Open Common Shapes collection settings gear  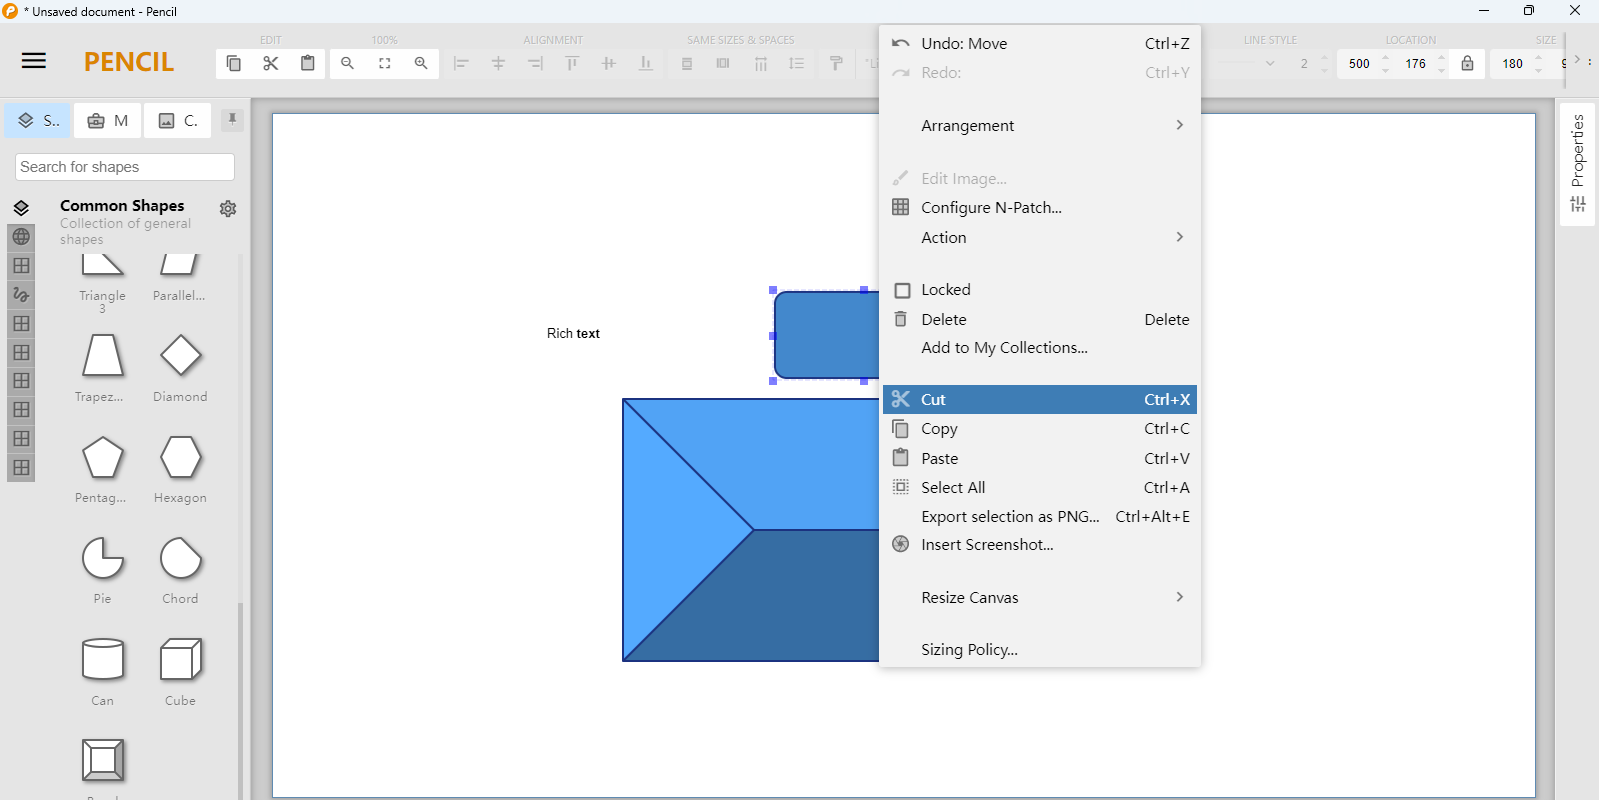pos(228,209)
